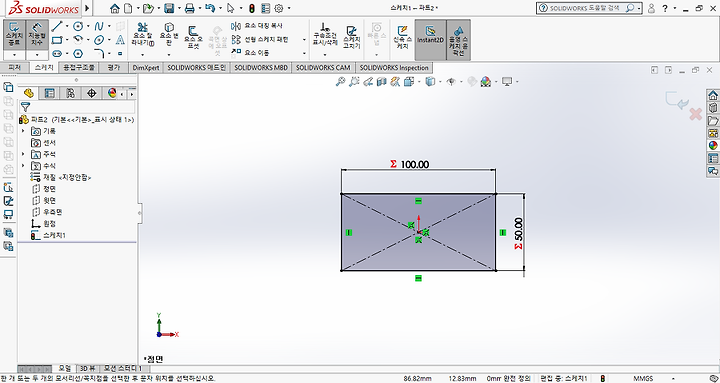This screenshot has height=383, width=720.
Task: Click the Smart Dimension (지능형 치수) tool
Action: (x=37, y=34)
